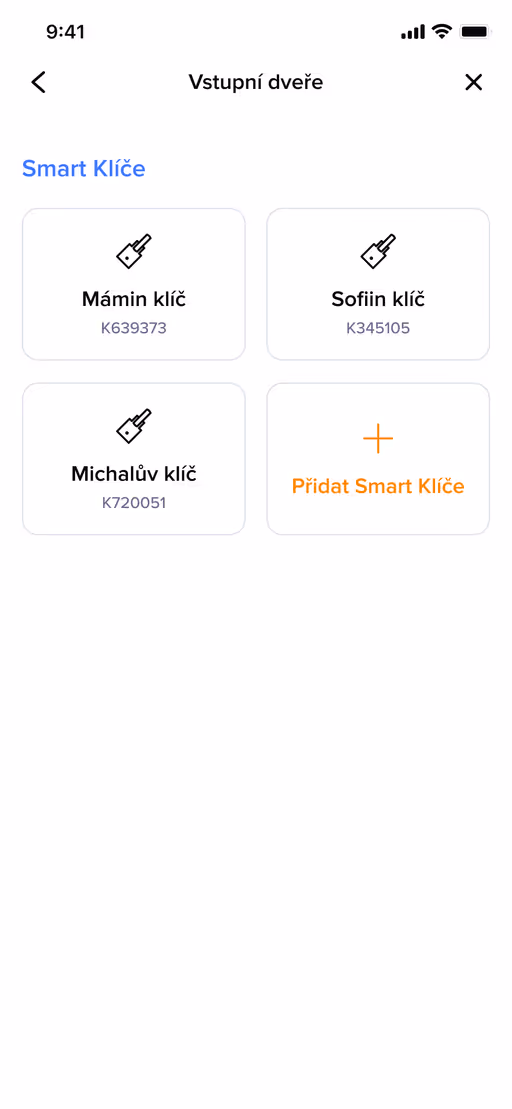The image size is (512, 1109).
Task: Open the Sofiin klíč card
Action: click(378, 284)
